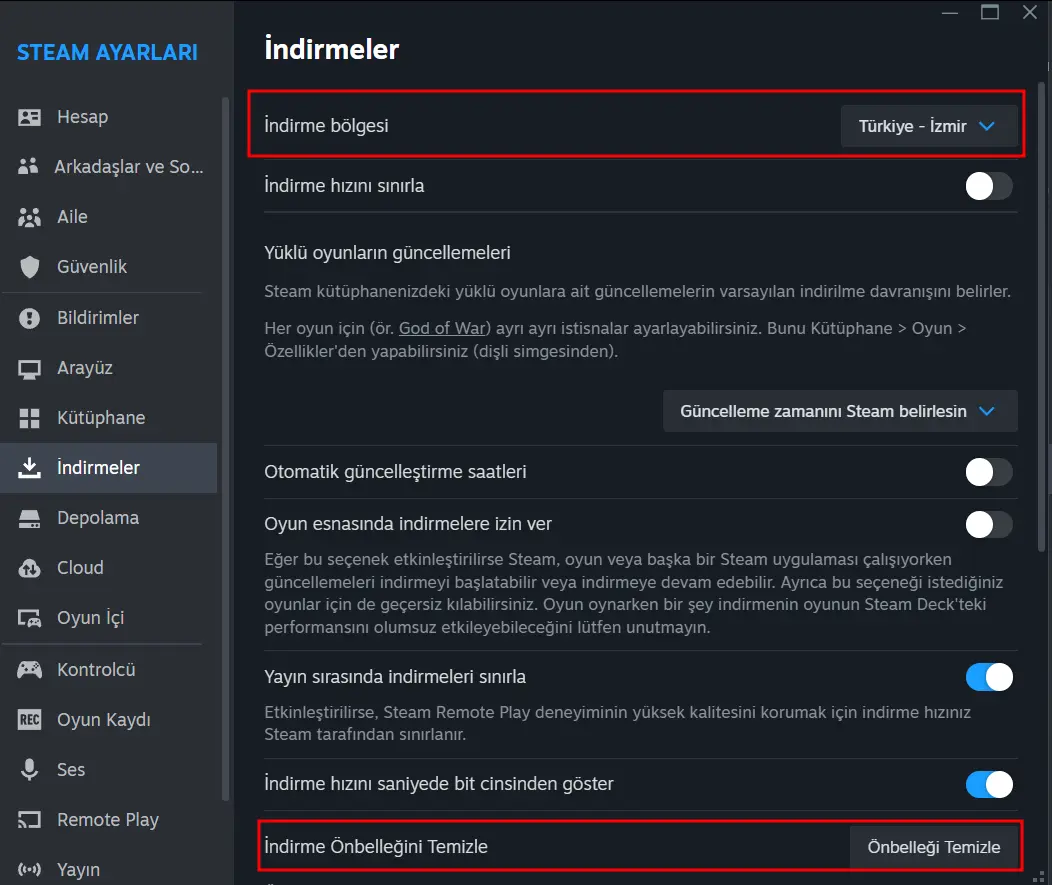Viewport: 1052px width, 885px height.
Task: Click the İndirme bölgesi label
Action: point(326,126)
